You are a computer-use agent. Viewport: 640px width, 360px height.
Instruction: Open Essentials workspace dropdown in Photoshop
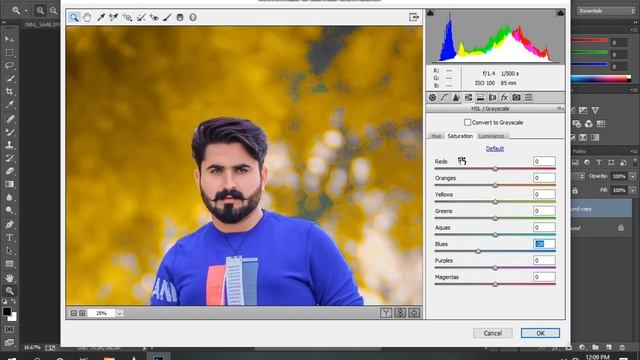pyautogui.click(x=606, y=11)
